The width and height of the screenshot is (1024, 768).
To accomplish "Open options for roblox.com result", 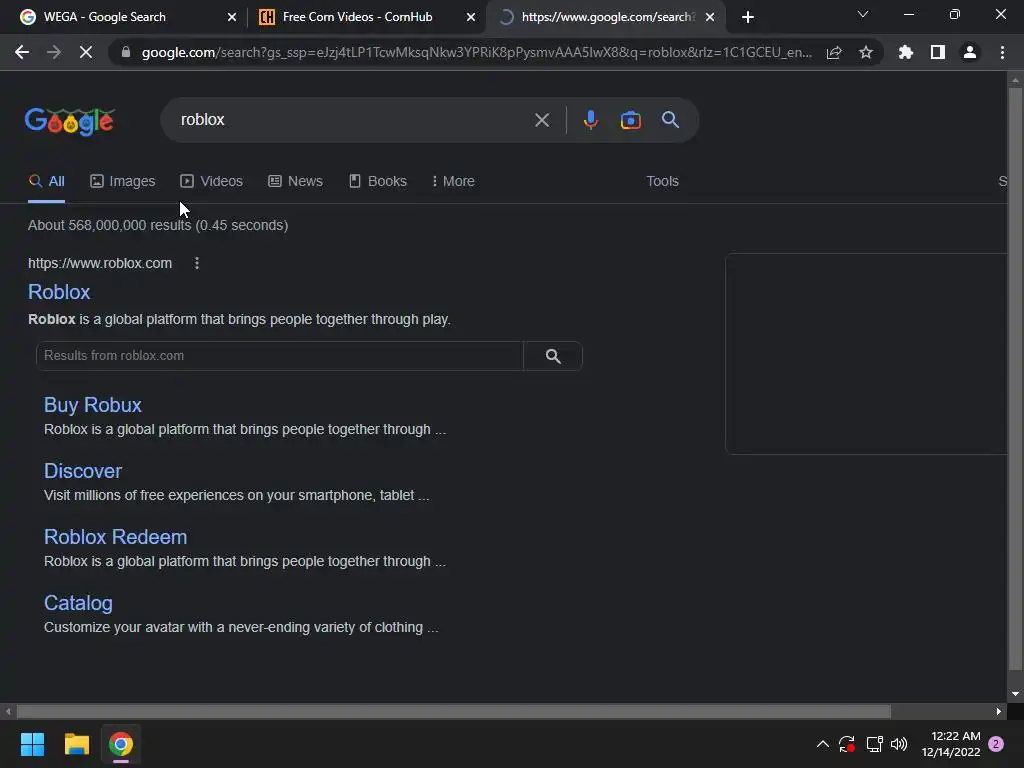I will tap(197, 263).
